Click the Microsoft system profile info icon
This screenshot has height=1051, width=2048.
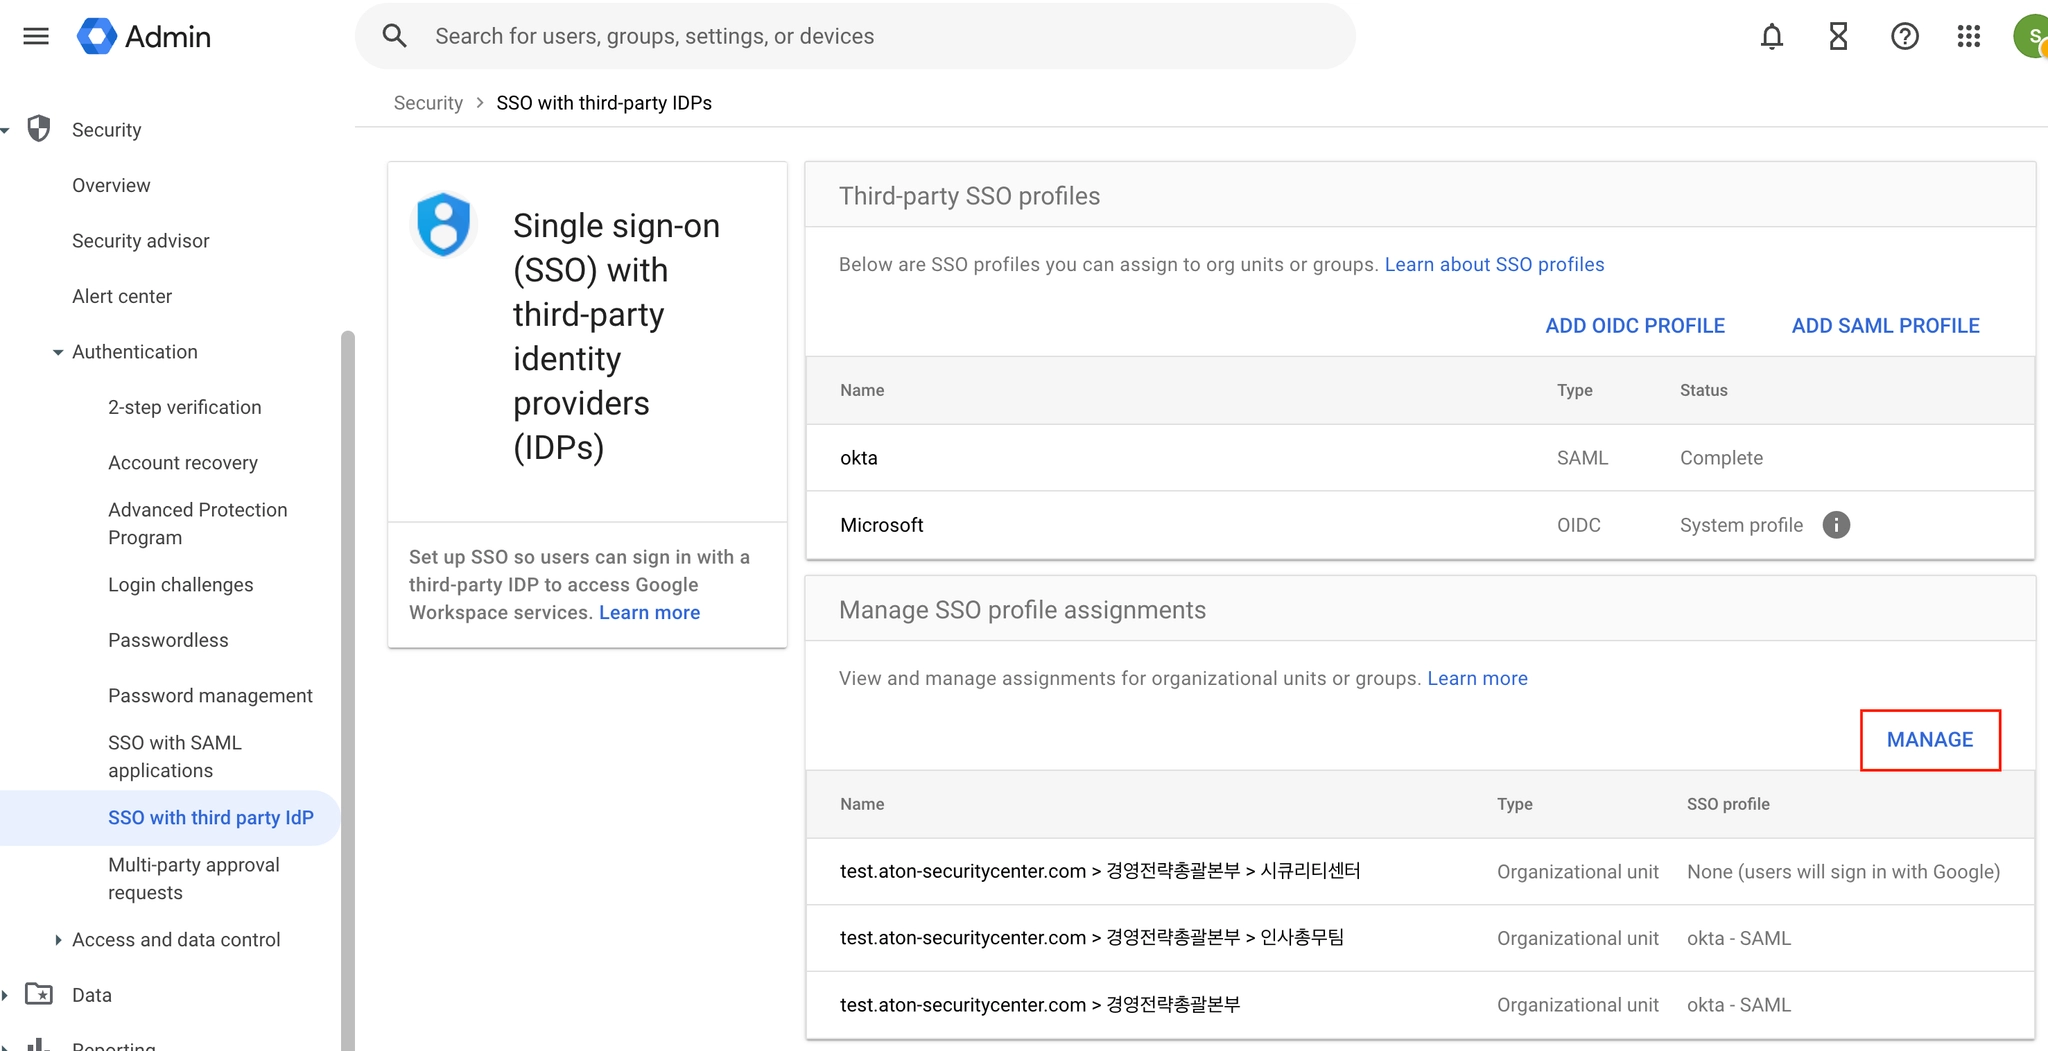pyautogui.click(x=1836, y=525)
